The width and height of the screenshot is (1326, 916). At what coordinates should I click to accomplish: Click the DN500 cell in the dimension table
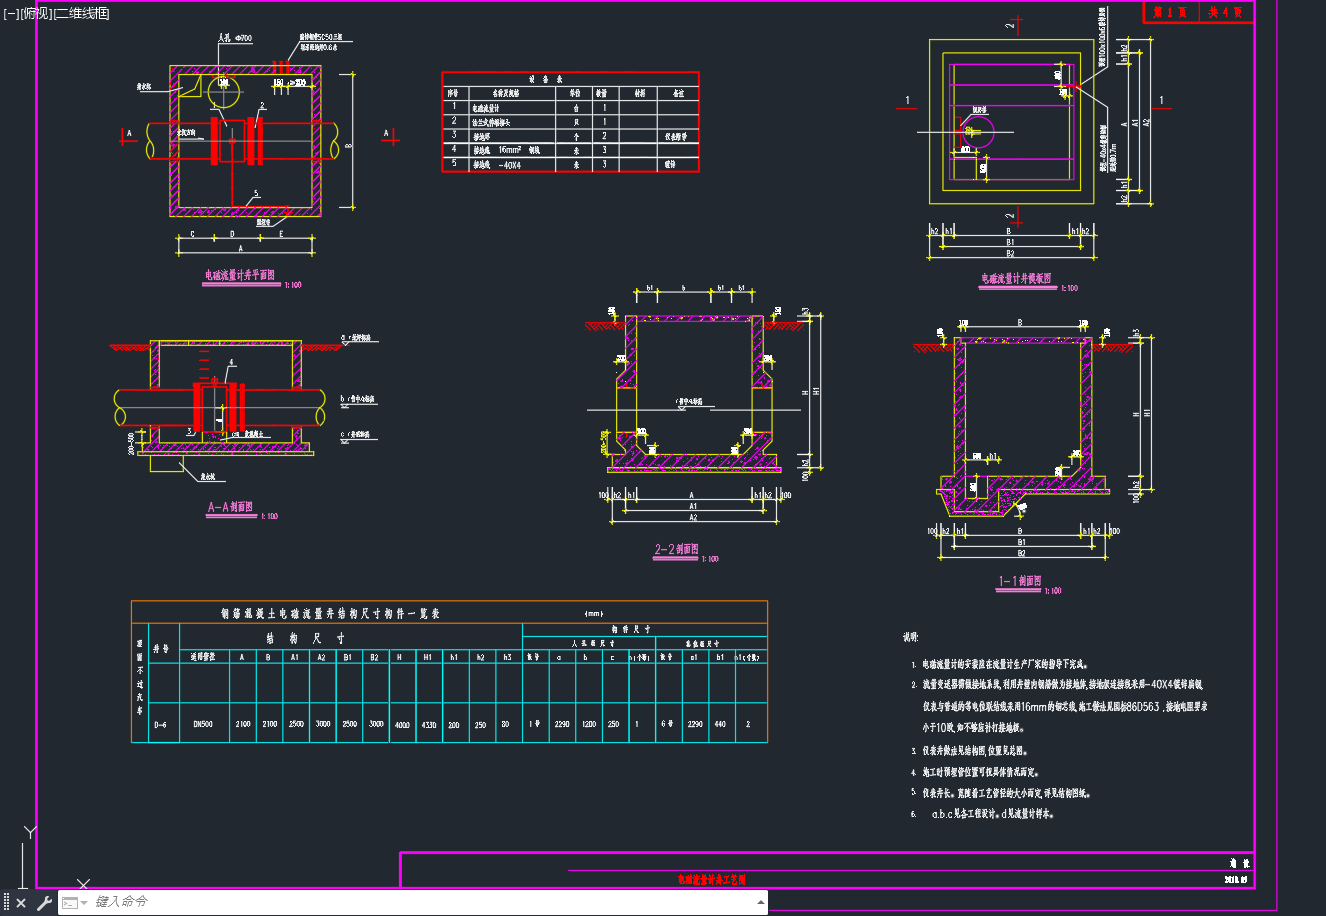click(x=202, y=723)
